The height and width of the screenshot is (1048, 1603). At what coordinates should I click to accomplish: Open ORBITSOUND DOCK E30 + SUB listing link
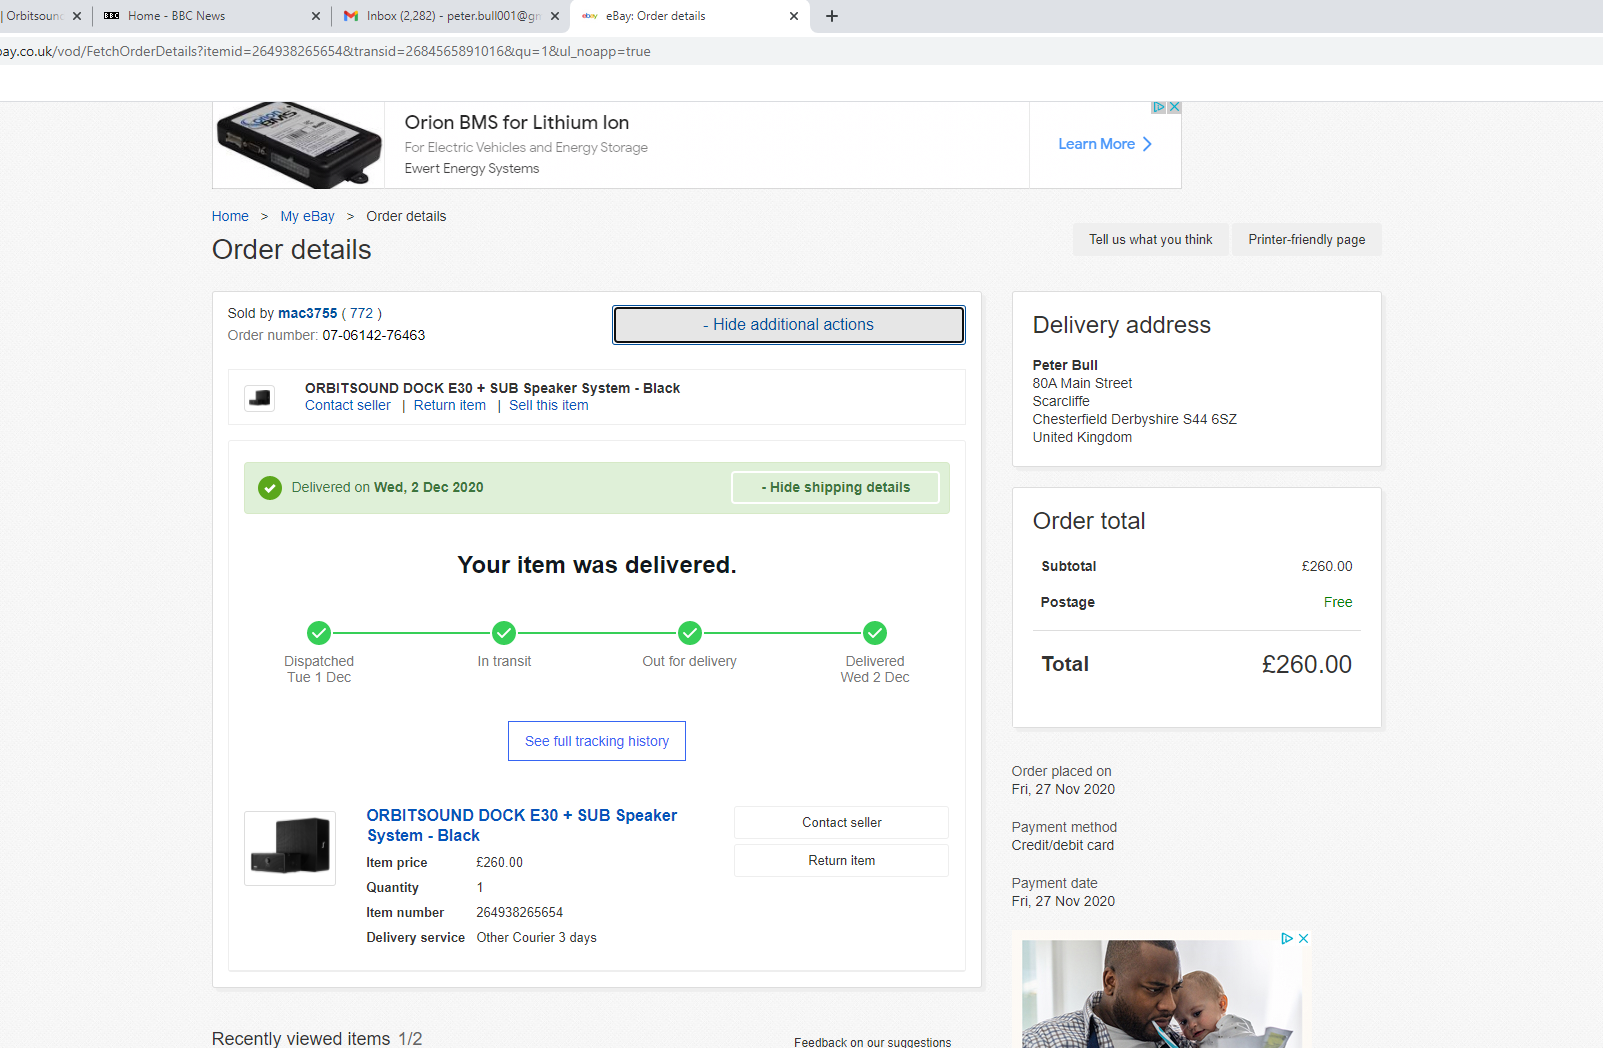(x=522, y=825)
